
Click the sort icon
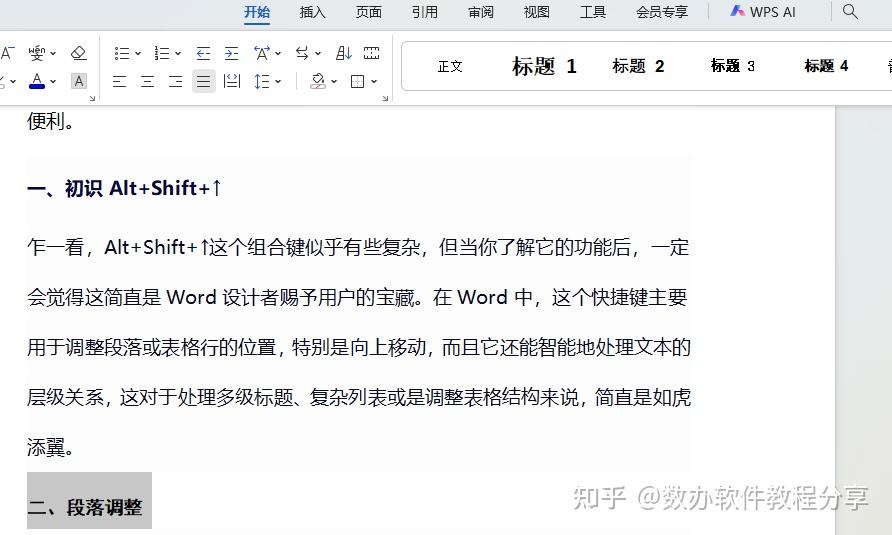coord(343,53)
